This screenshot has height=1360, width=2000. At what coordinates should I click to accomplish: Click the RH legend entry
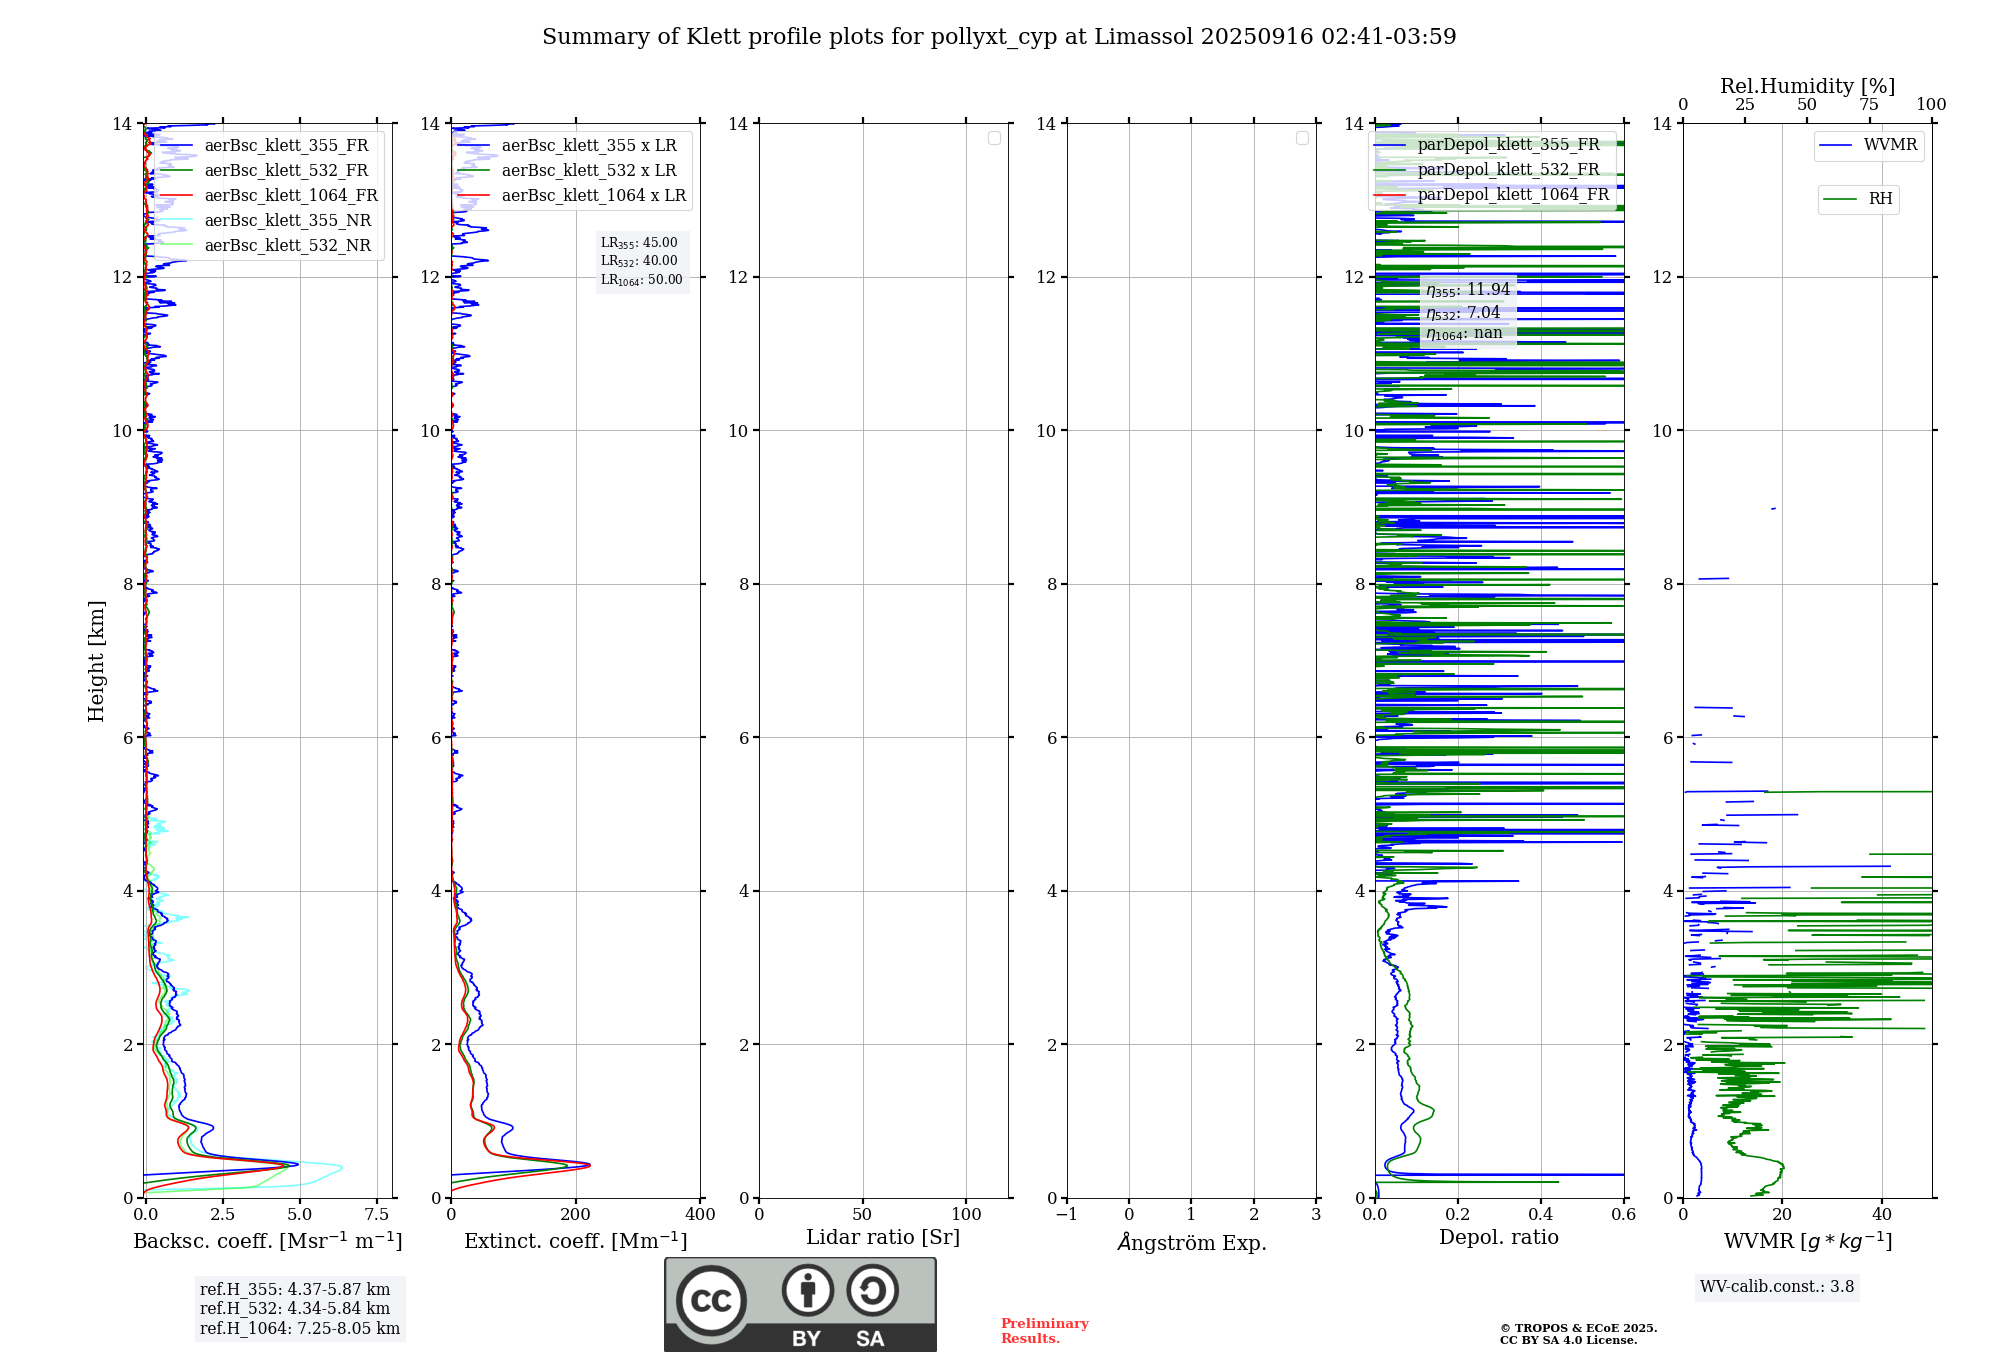pos(1858,200)
